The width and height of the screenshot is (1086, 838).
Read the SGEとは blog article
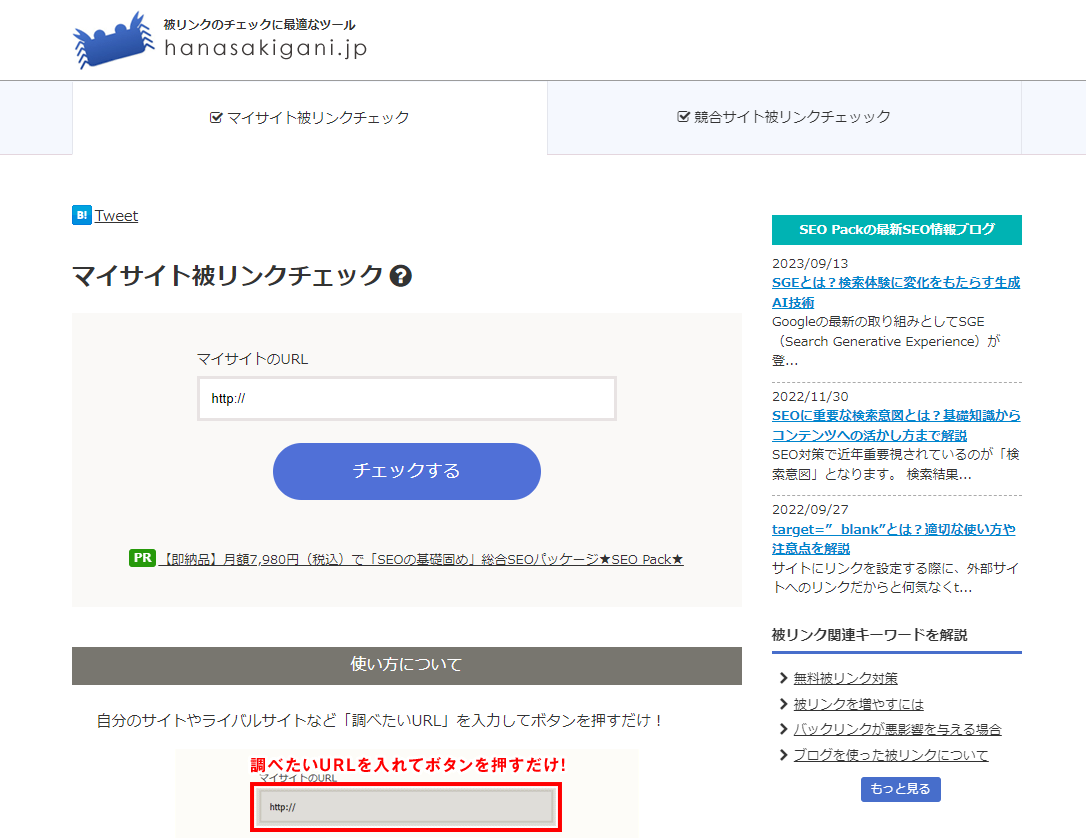pyautogui.click(x=895, y=292)
